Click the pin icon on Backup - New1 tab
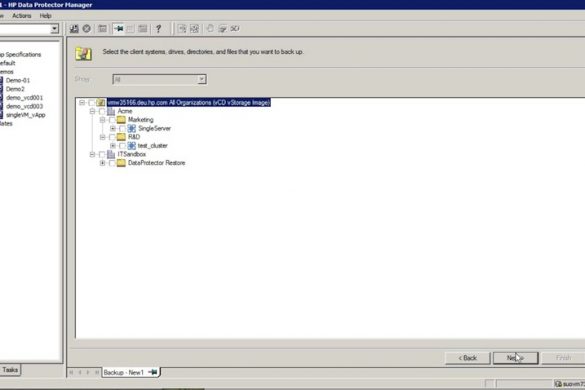The image size is (585, 390). click(x=153, y=372)
